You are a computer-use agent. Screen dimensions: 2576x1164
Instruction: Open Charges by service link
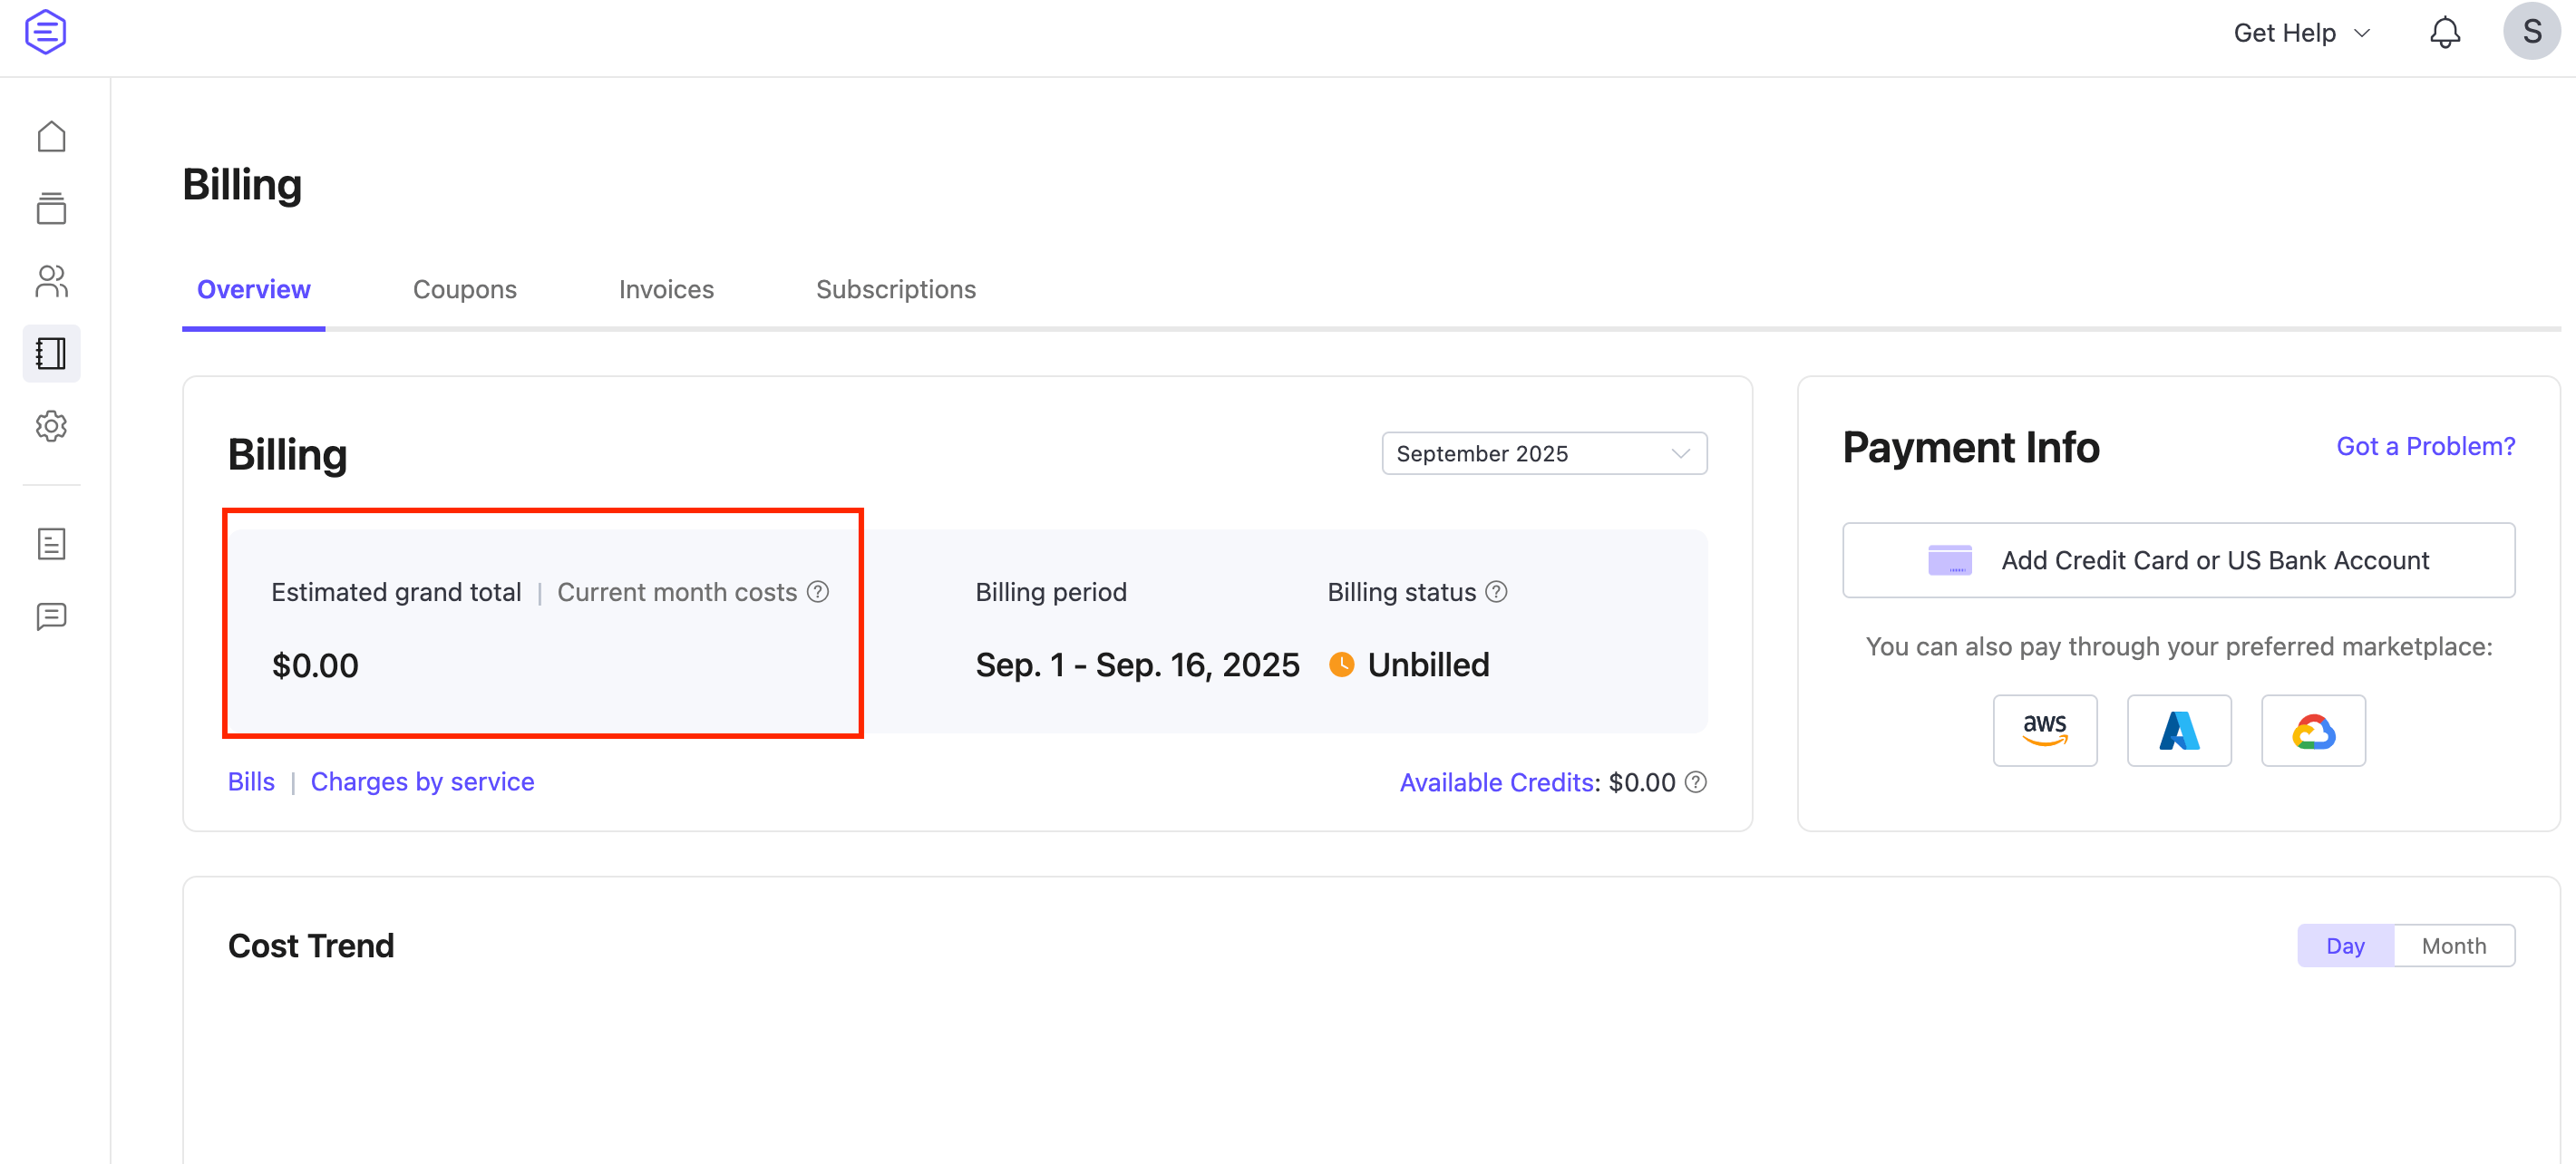tap(422, 781)
